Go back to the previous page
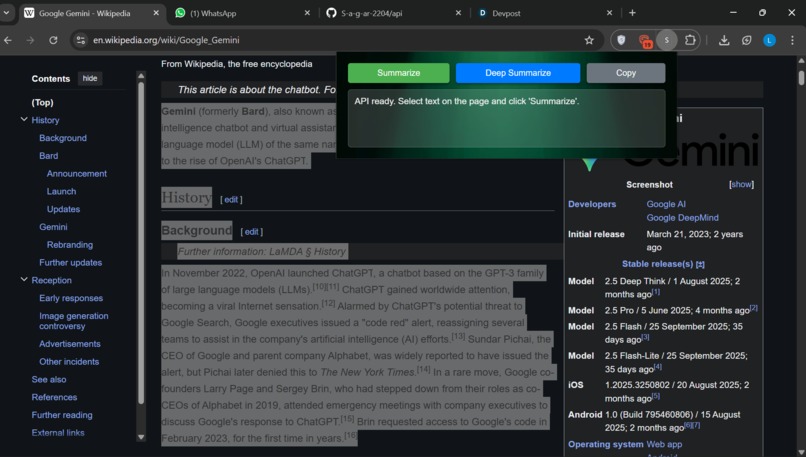This screenshot has width=806, height=457. click(x=8, y=40)
